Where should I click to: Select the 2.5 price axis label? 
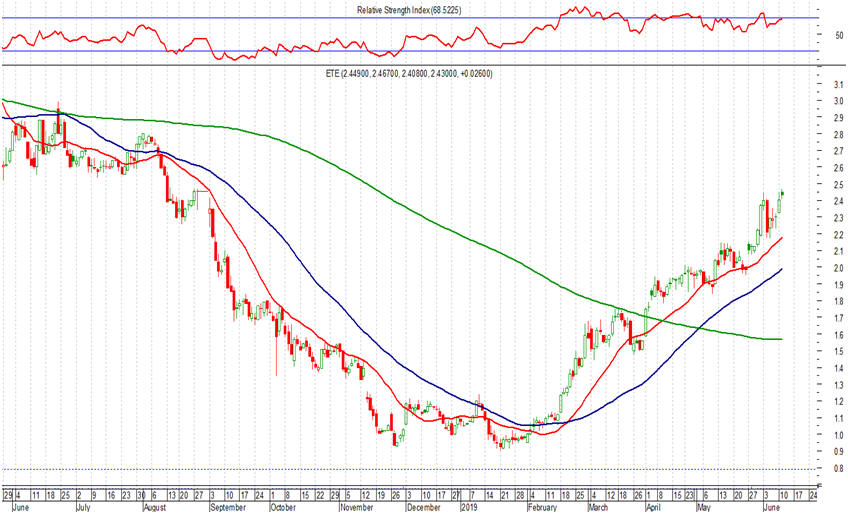(x=838, y=185)
